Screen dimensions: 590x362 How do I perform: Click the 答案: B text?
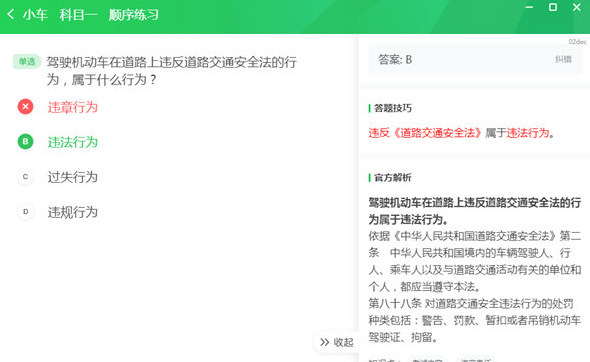(x=395, y=59)
